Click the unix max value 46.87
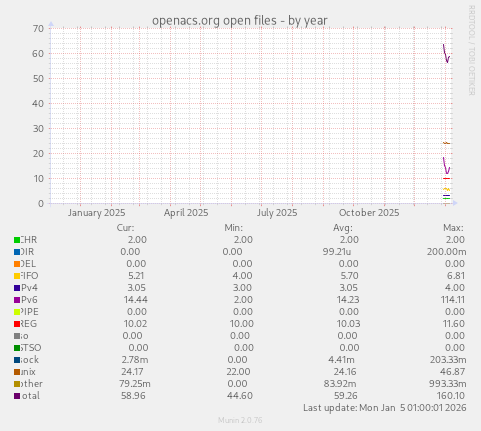 pos(452,372)
